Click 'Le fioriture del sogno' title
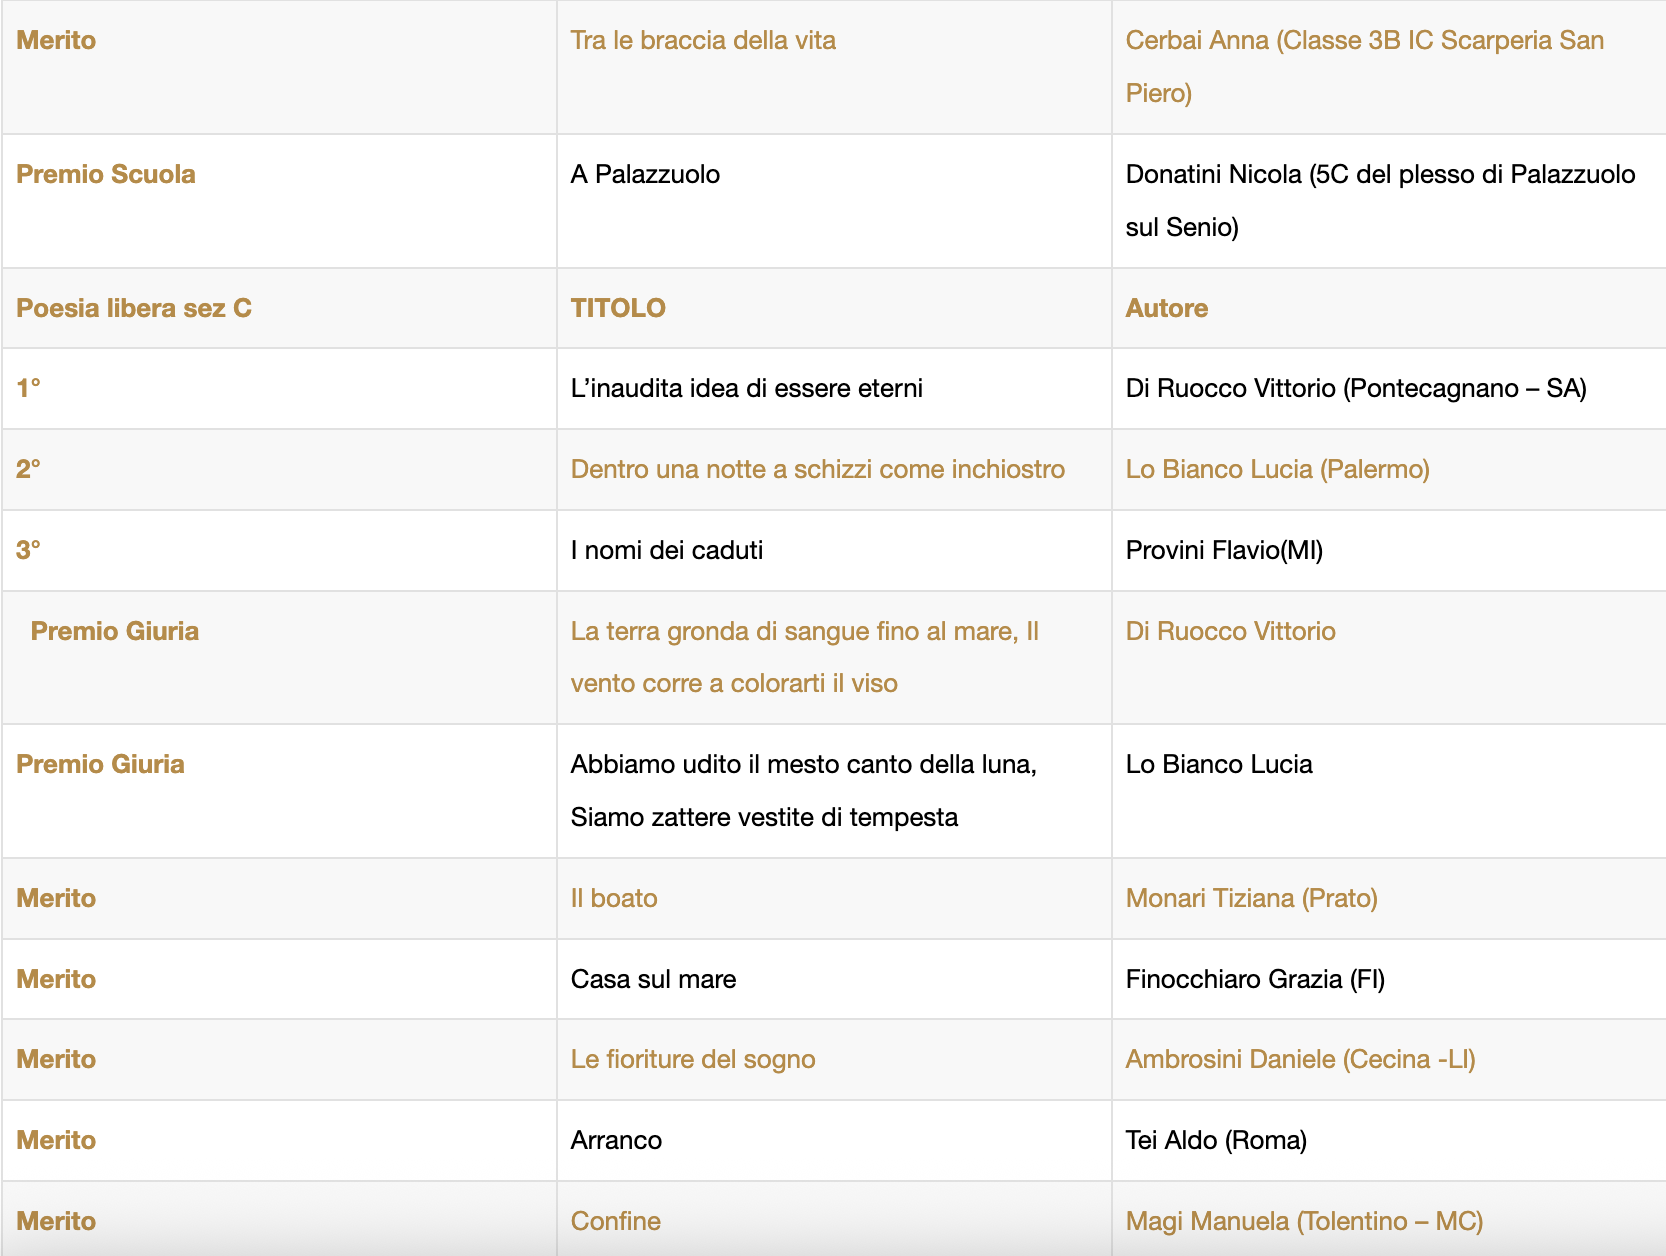The image size is (1666, 1256). click(x=692, y=1059)
